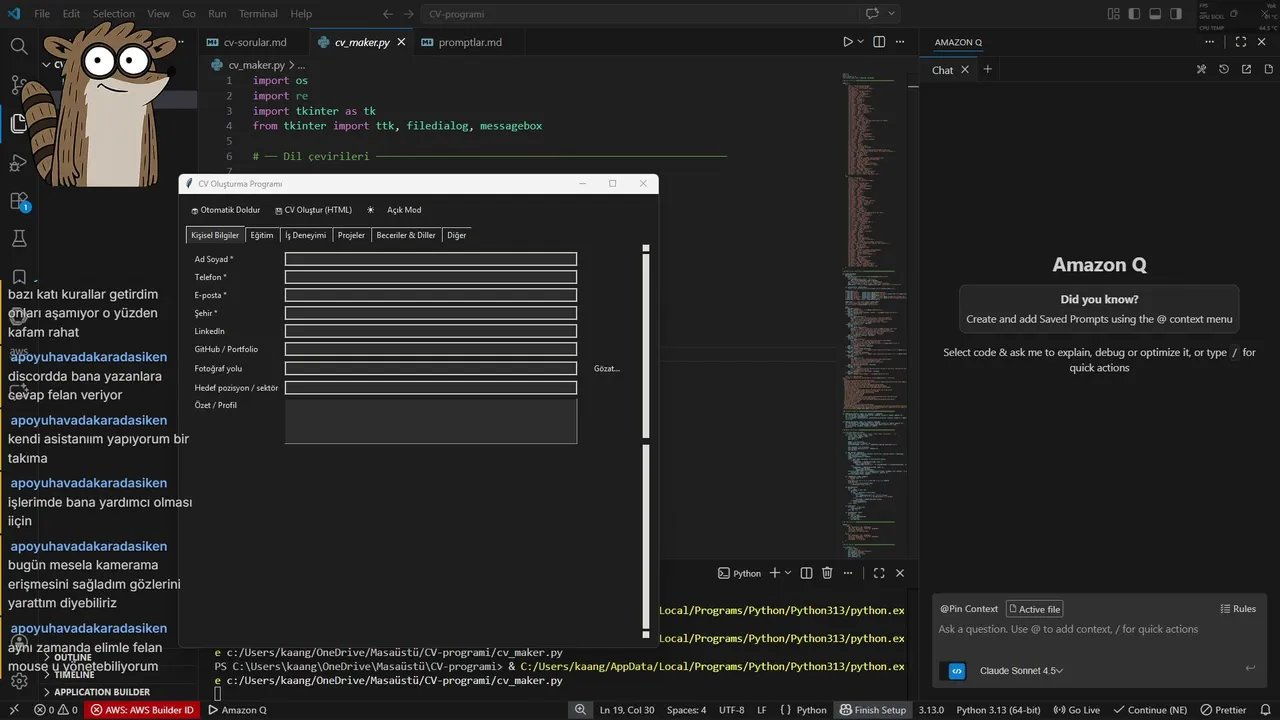Switch to Eğitim tab

click(262, 235)
